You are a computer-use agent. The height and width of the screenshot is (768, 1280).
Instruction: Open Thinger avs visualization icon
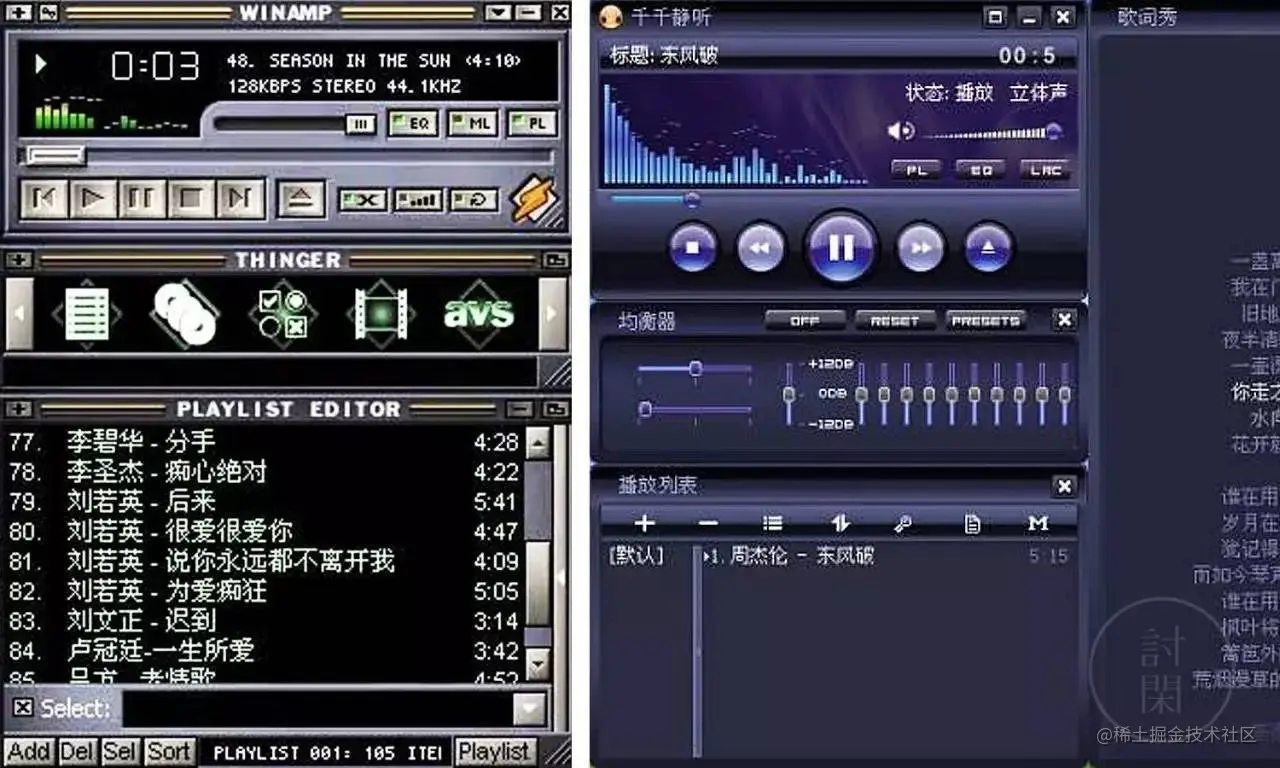[x=479, y=314]
